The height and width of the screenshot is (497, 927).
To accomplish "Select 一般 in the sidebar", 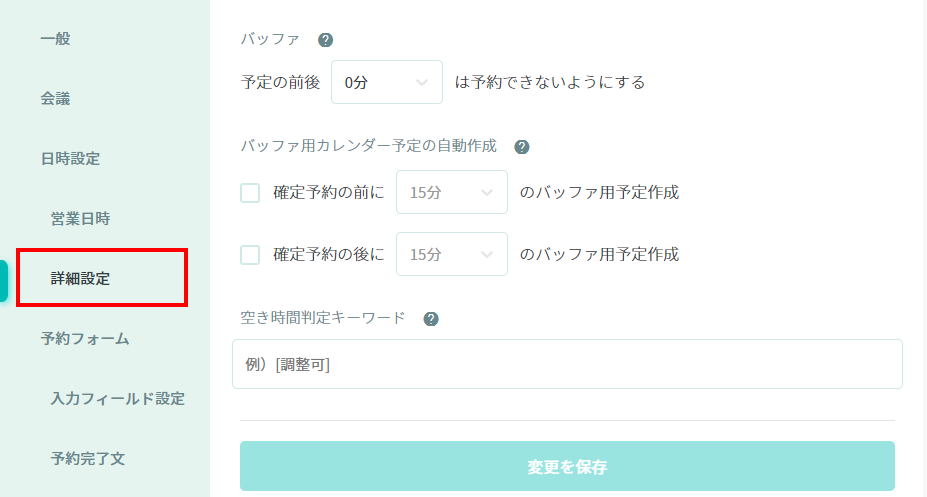I will (x=56, y=39).
